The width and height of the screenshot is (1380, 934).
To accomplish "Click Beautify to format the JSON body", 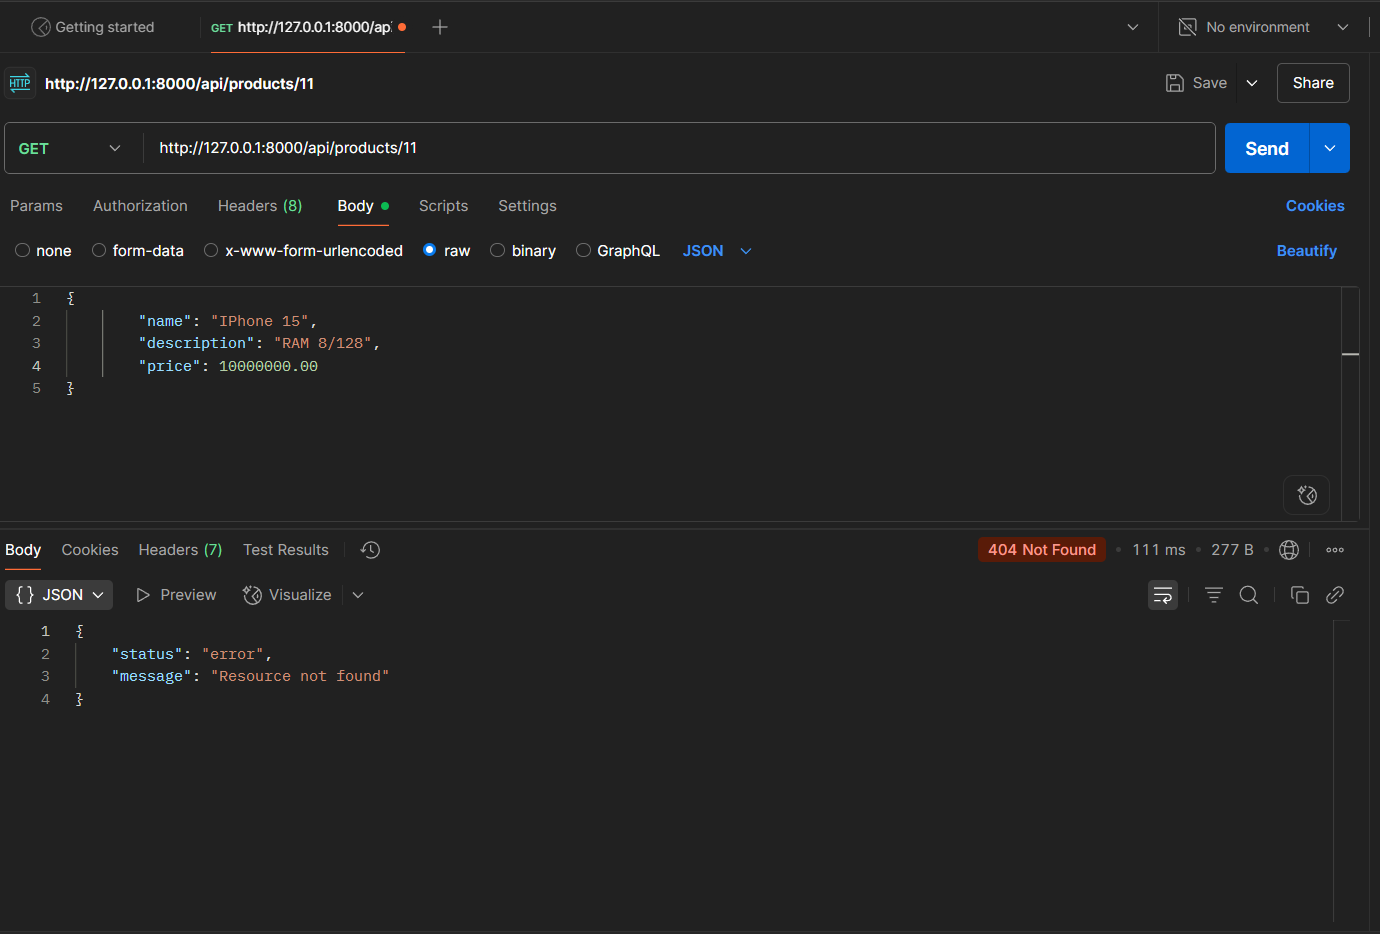I will 1306,250.
